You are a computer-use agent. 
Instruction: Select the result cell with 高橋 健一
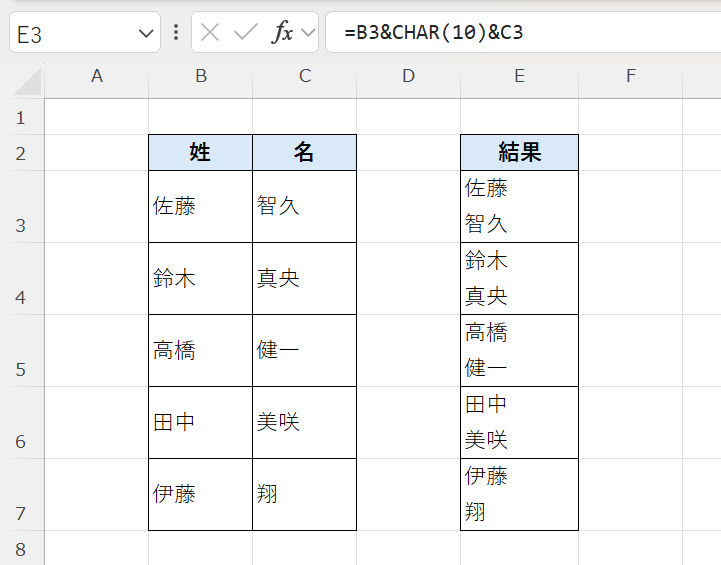(x=519, y=350)
